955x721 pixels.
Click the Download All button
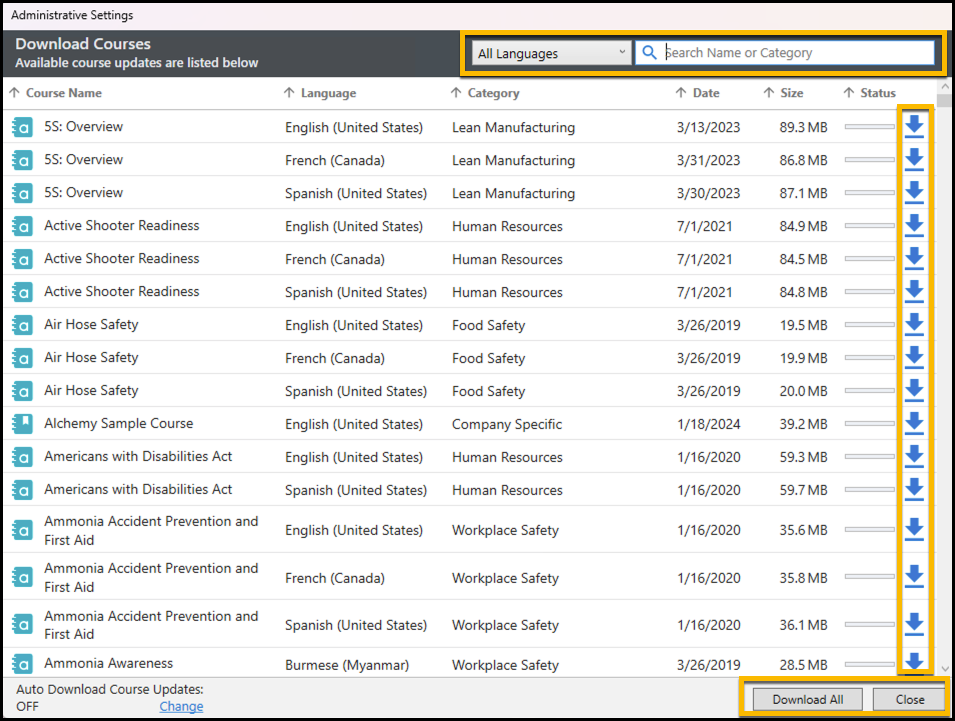pyautogui.click(x=806, y=698)
